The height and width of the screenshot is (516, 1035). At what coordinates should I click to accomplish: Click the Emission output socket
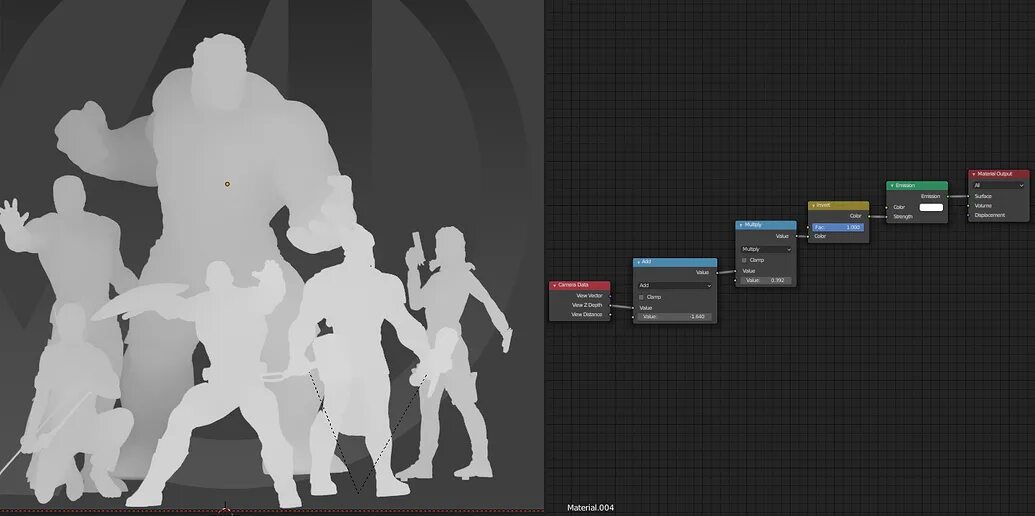point(948,196)
